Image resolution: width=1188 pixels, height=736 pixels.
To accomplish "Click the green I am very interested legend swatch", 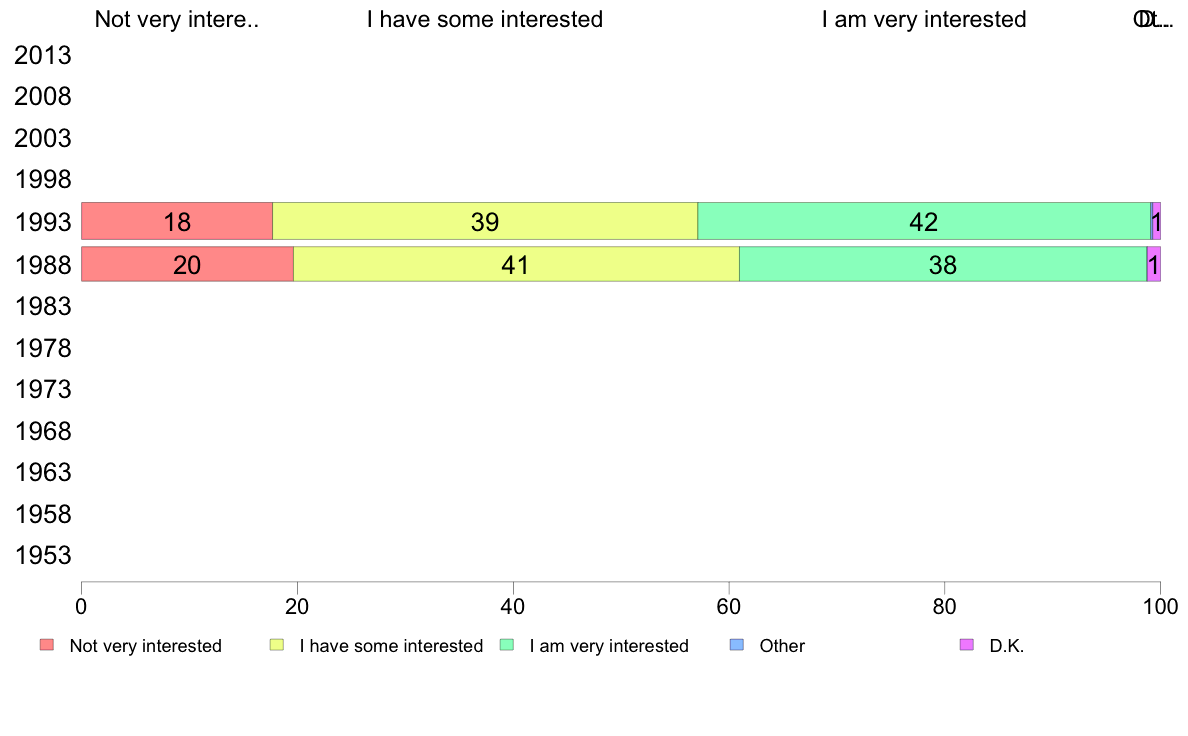I will click(507, 645).
